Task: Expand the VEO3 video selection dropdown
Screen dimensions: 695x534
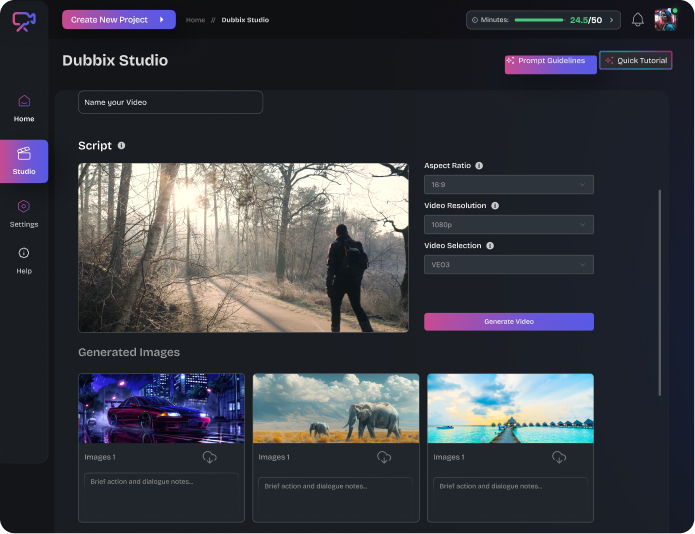Action: pyautogui.click(x=508, y=265)
